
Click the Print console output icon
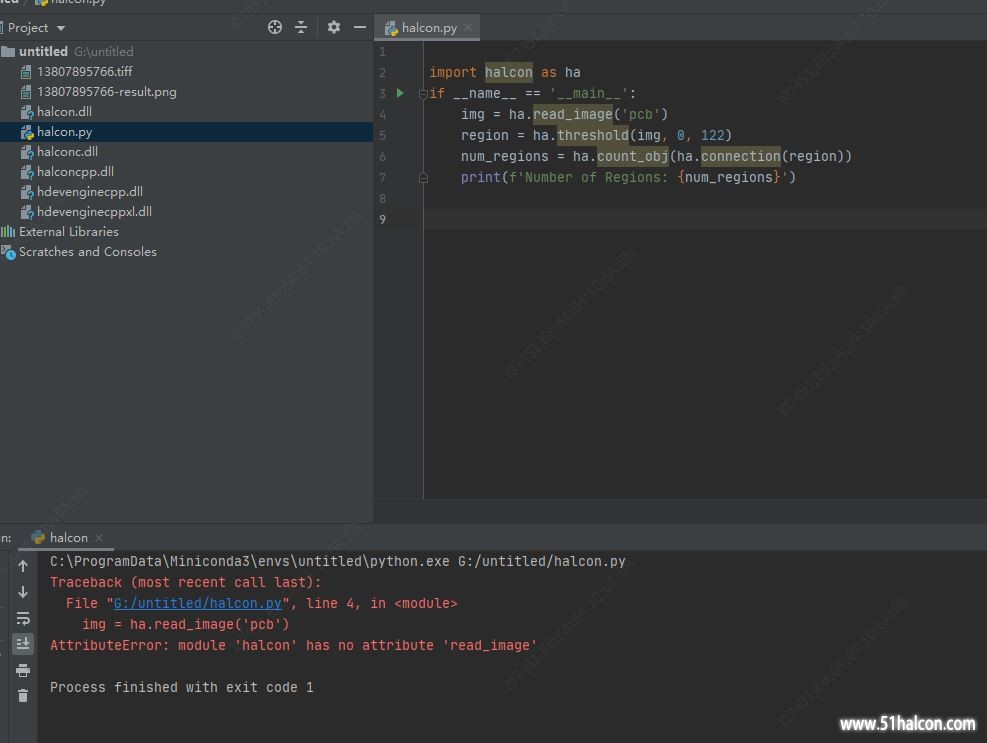coord(23,670)
